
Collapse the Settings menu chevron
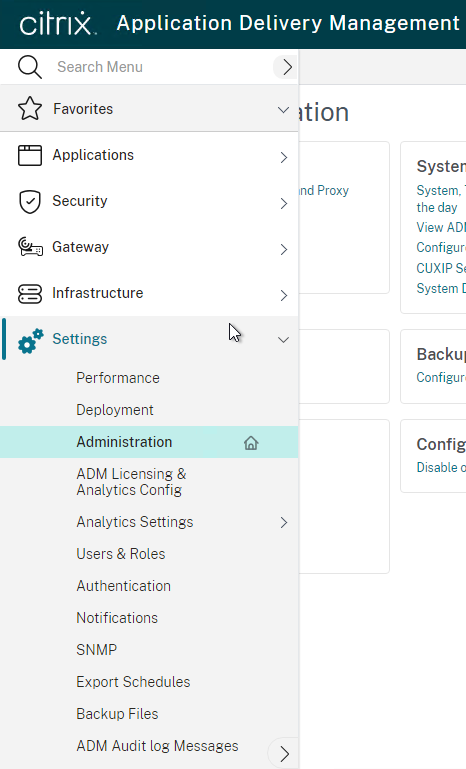point(283,339)
